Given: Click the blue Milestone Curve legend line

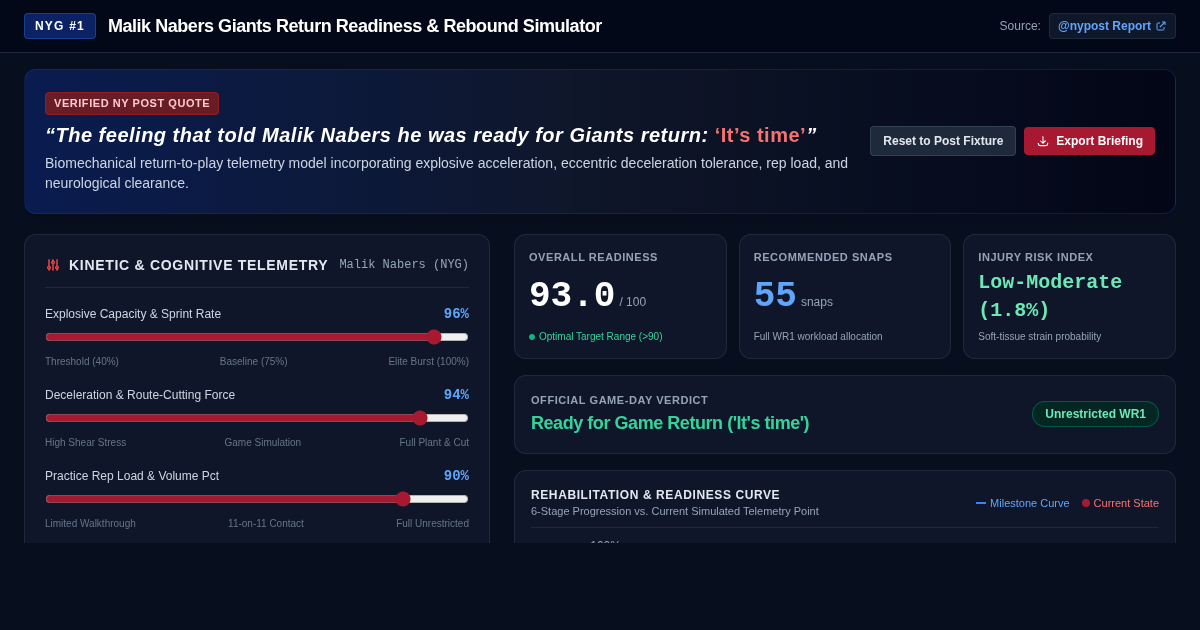Looking at the screenshot, I should tap(981, 503).
